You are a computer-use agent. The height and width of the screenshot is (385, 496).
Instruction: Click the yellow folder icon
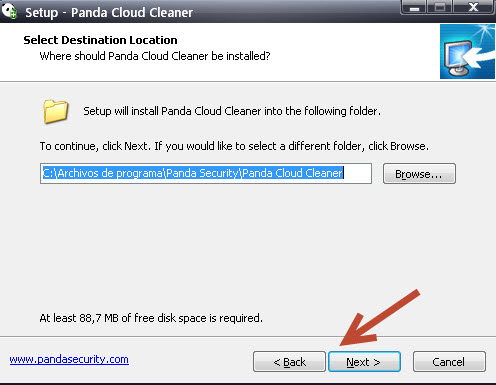pos(56,111)
